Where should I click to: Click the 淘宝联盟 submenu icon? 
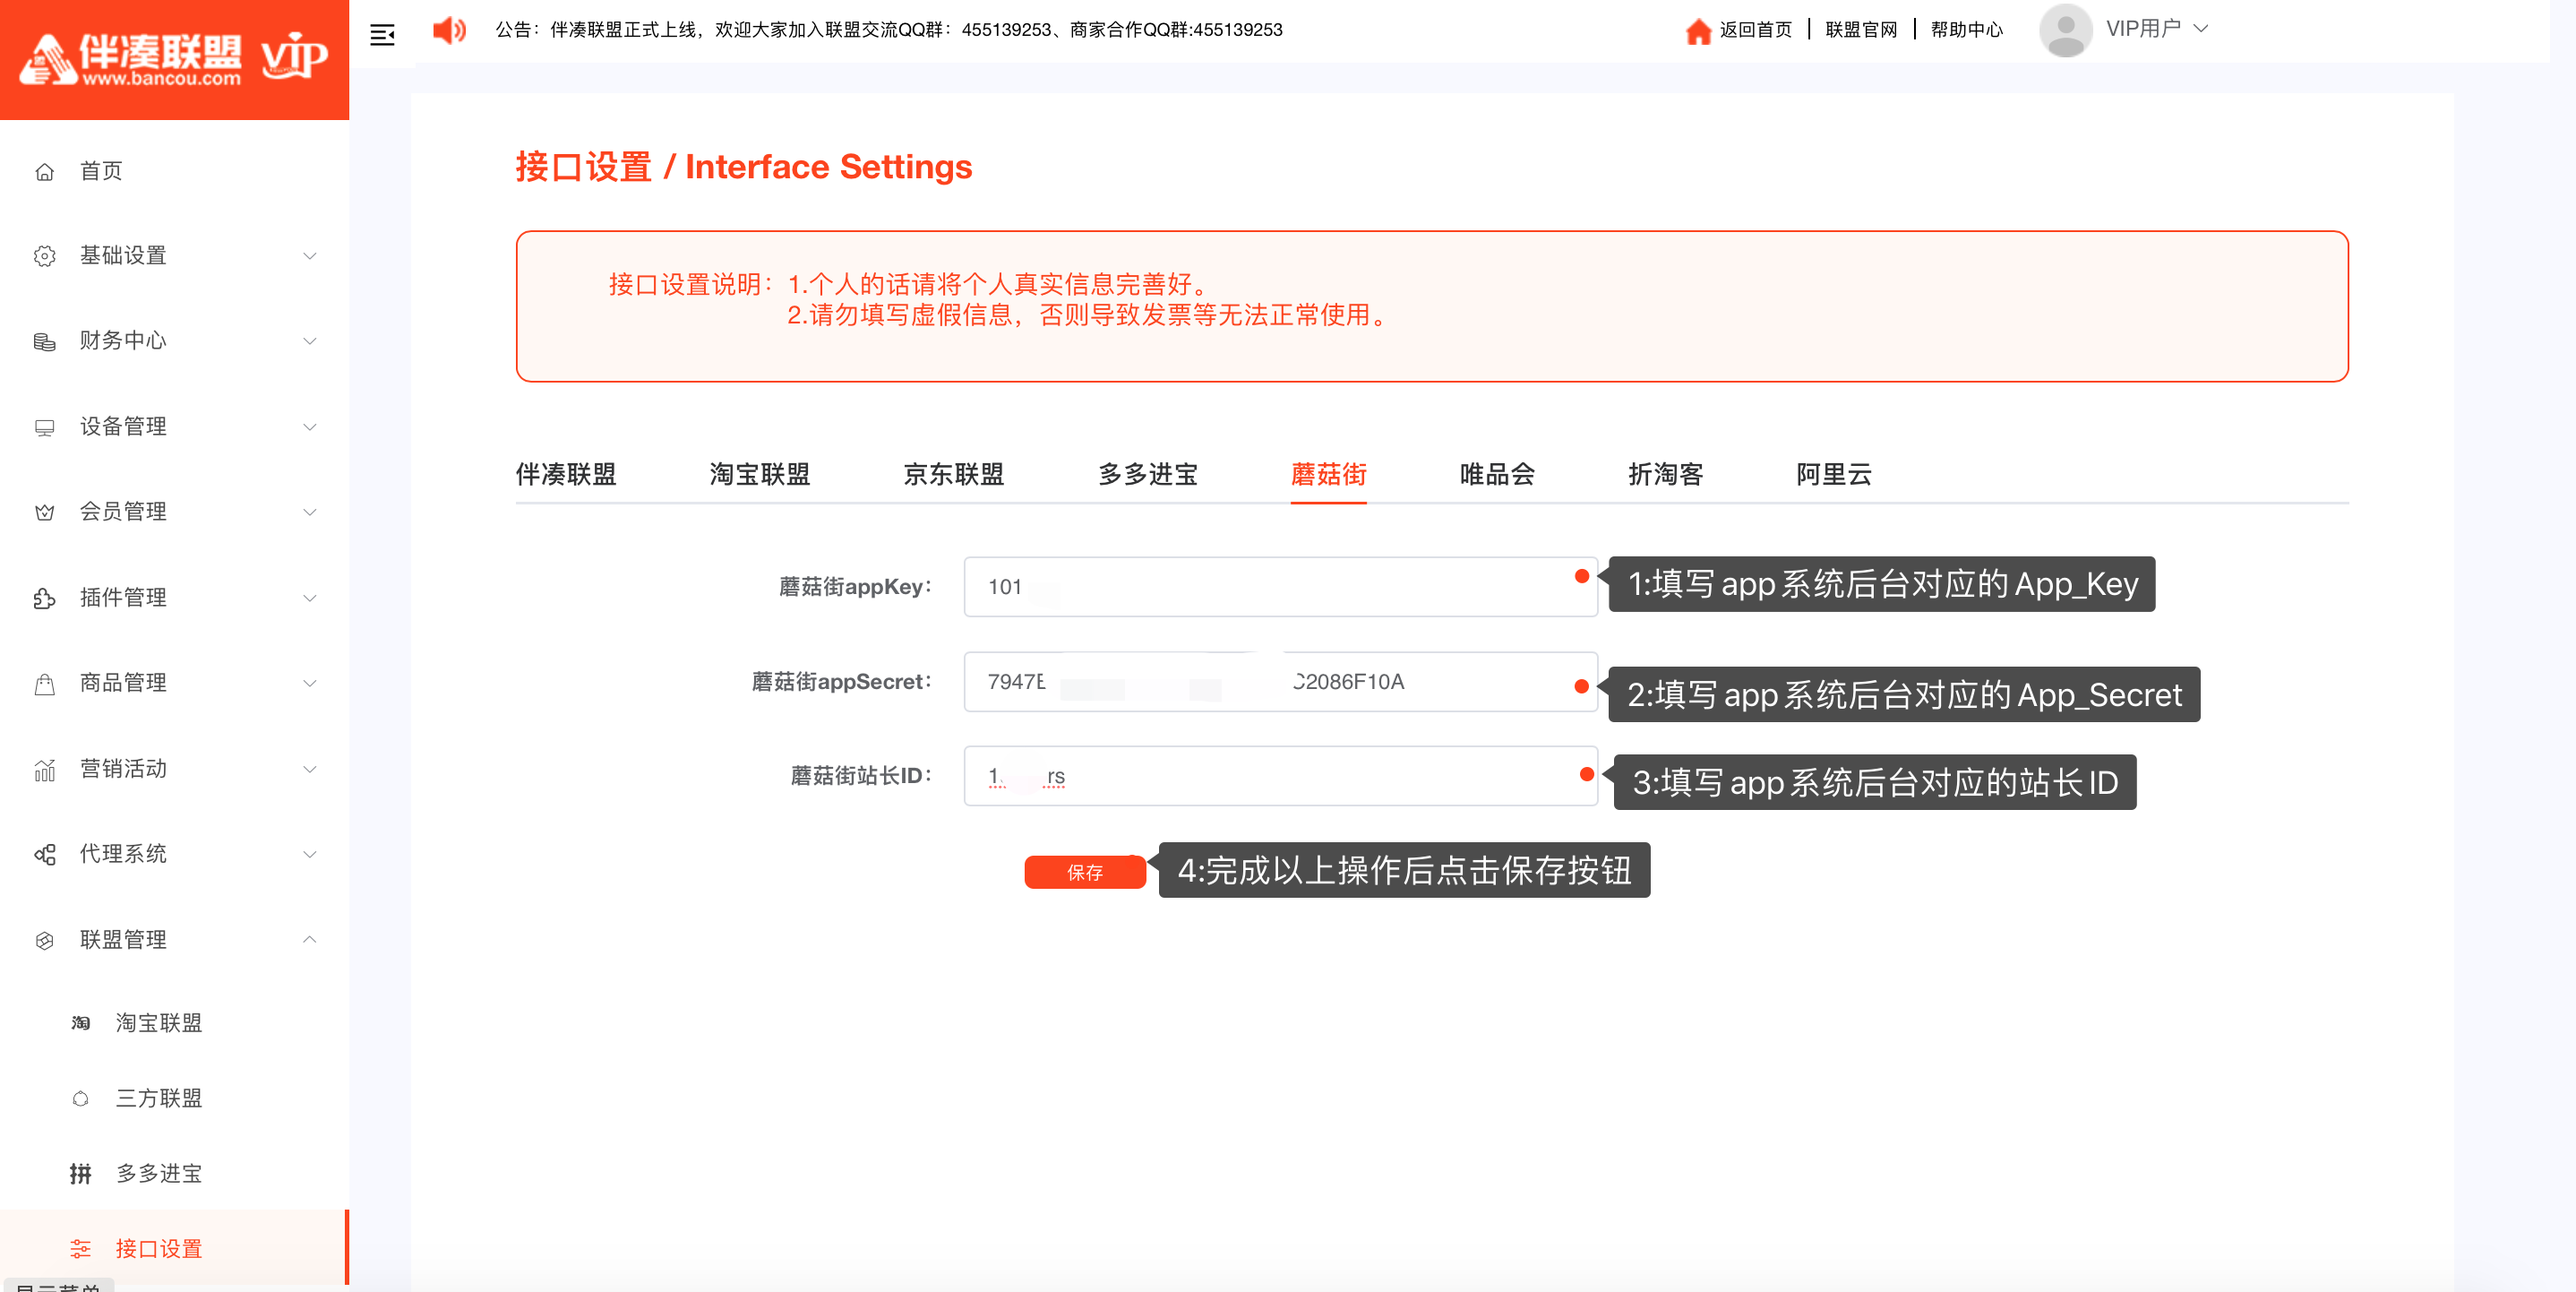(80, 1023)
